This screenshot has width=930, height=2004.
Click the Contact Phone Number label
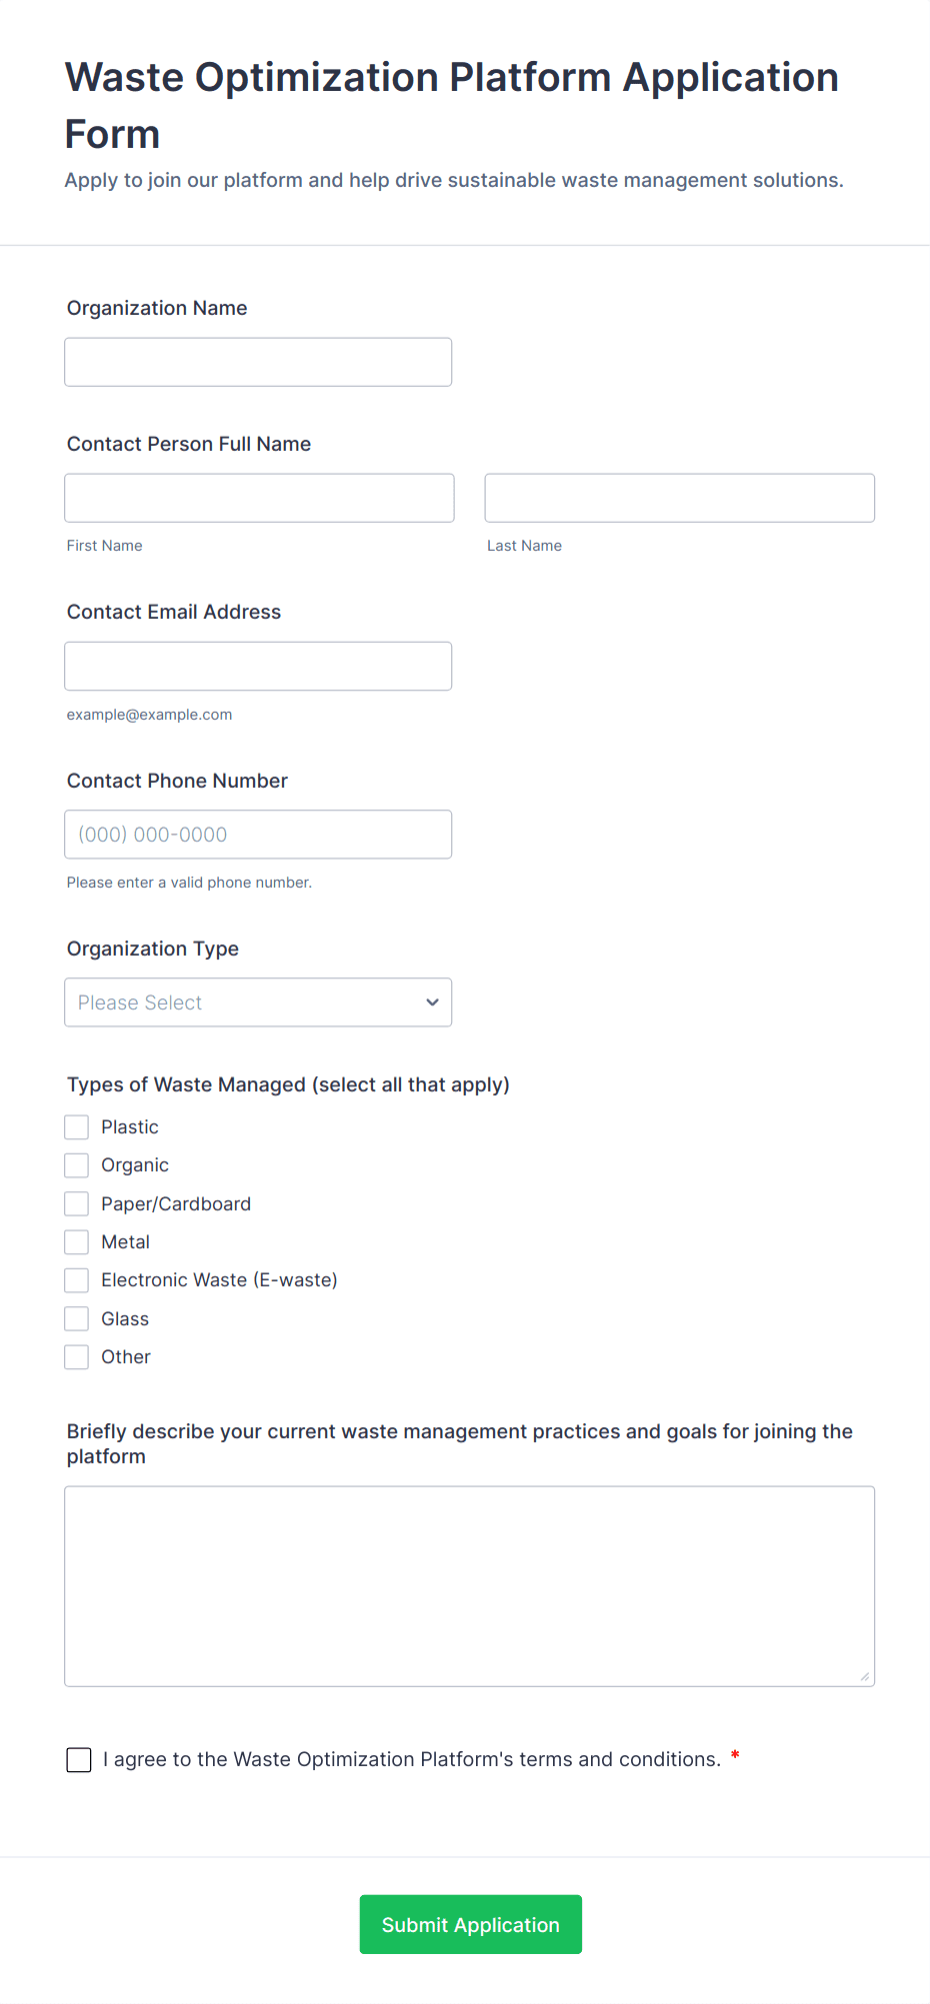click(x=177, y=780)
